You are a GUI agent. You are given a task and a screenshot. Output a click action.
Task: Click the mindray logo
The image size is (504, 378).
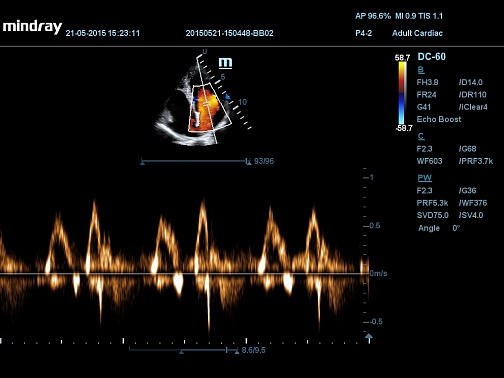pyautogui.click(x=32, y=27)
